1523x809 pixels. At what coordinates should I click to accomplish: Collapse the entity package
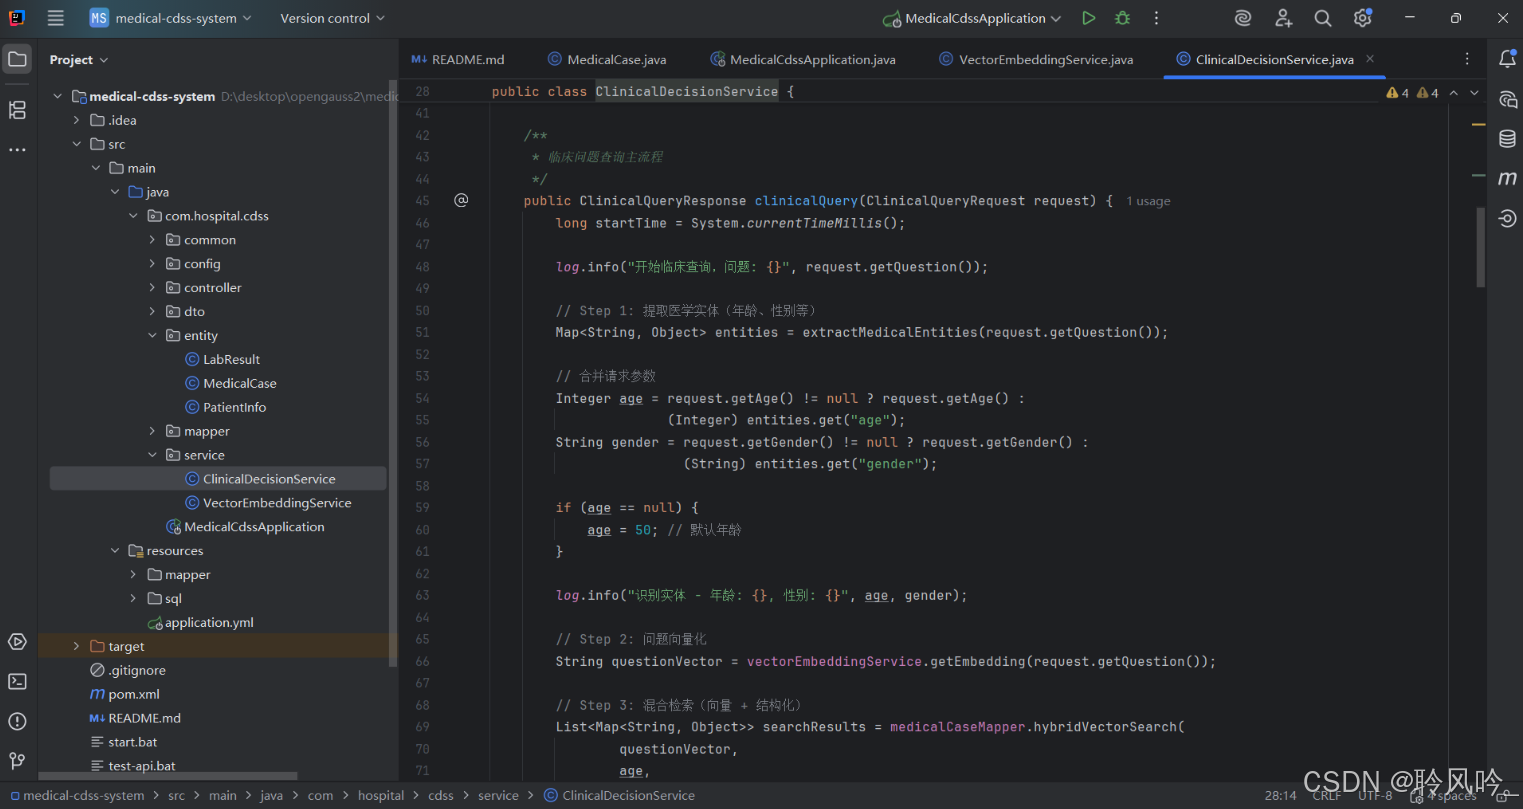coord(153,336)
